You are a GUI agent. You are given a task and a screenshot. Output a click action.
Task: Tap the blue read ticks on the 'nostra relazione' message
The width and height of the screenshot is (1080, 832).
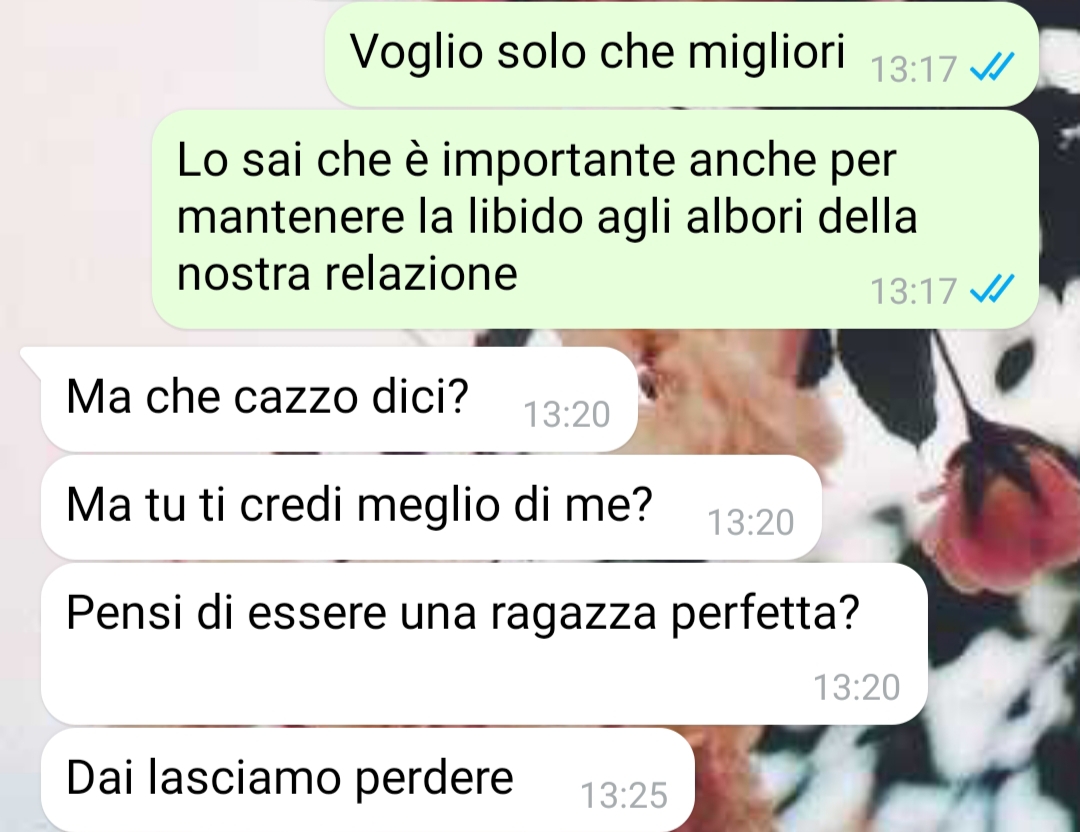click(x=991, y=289)
